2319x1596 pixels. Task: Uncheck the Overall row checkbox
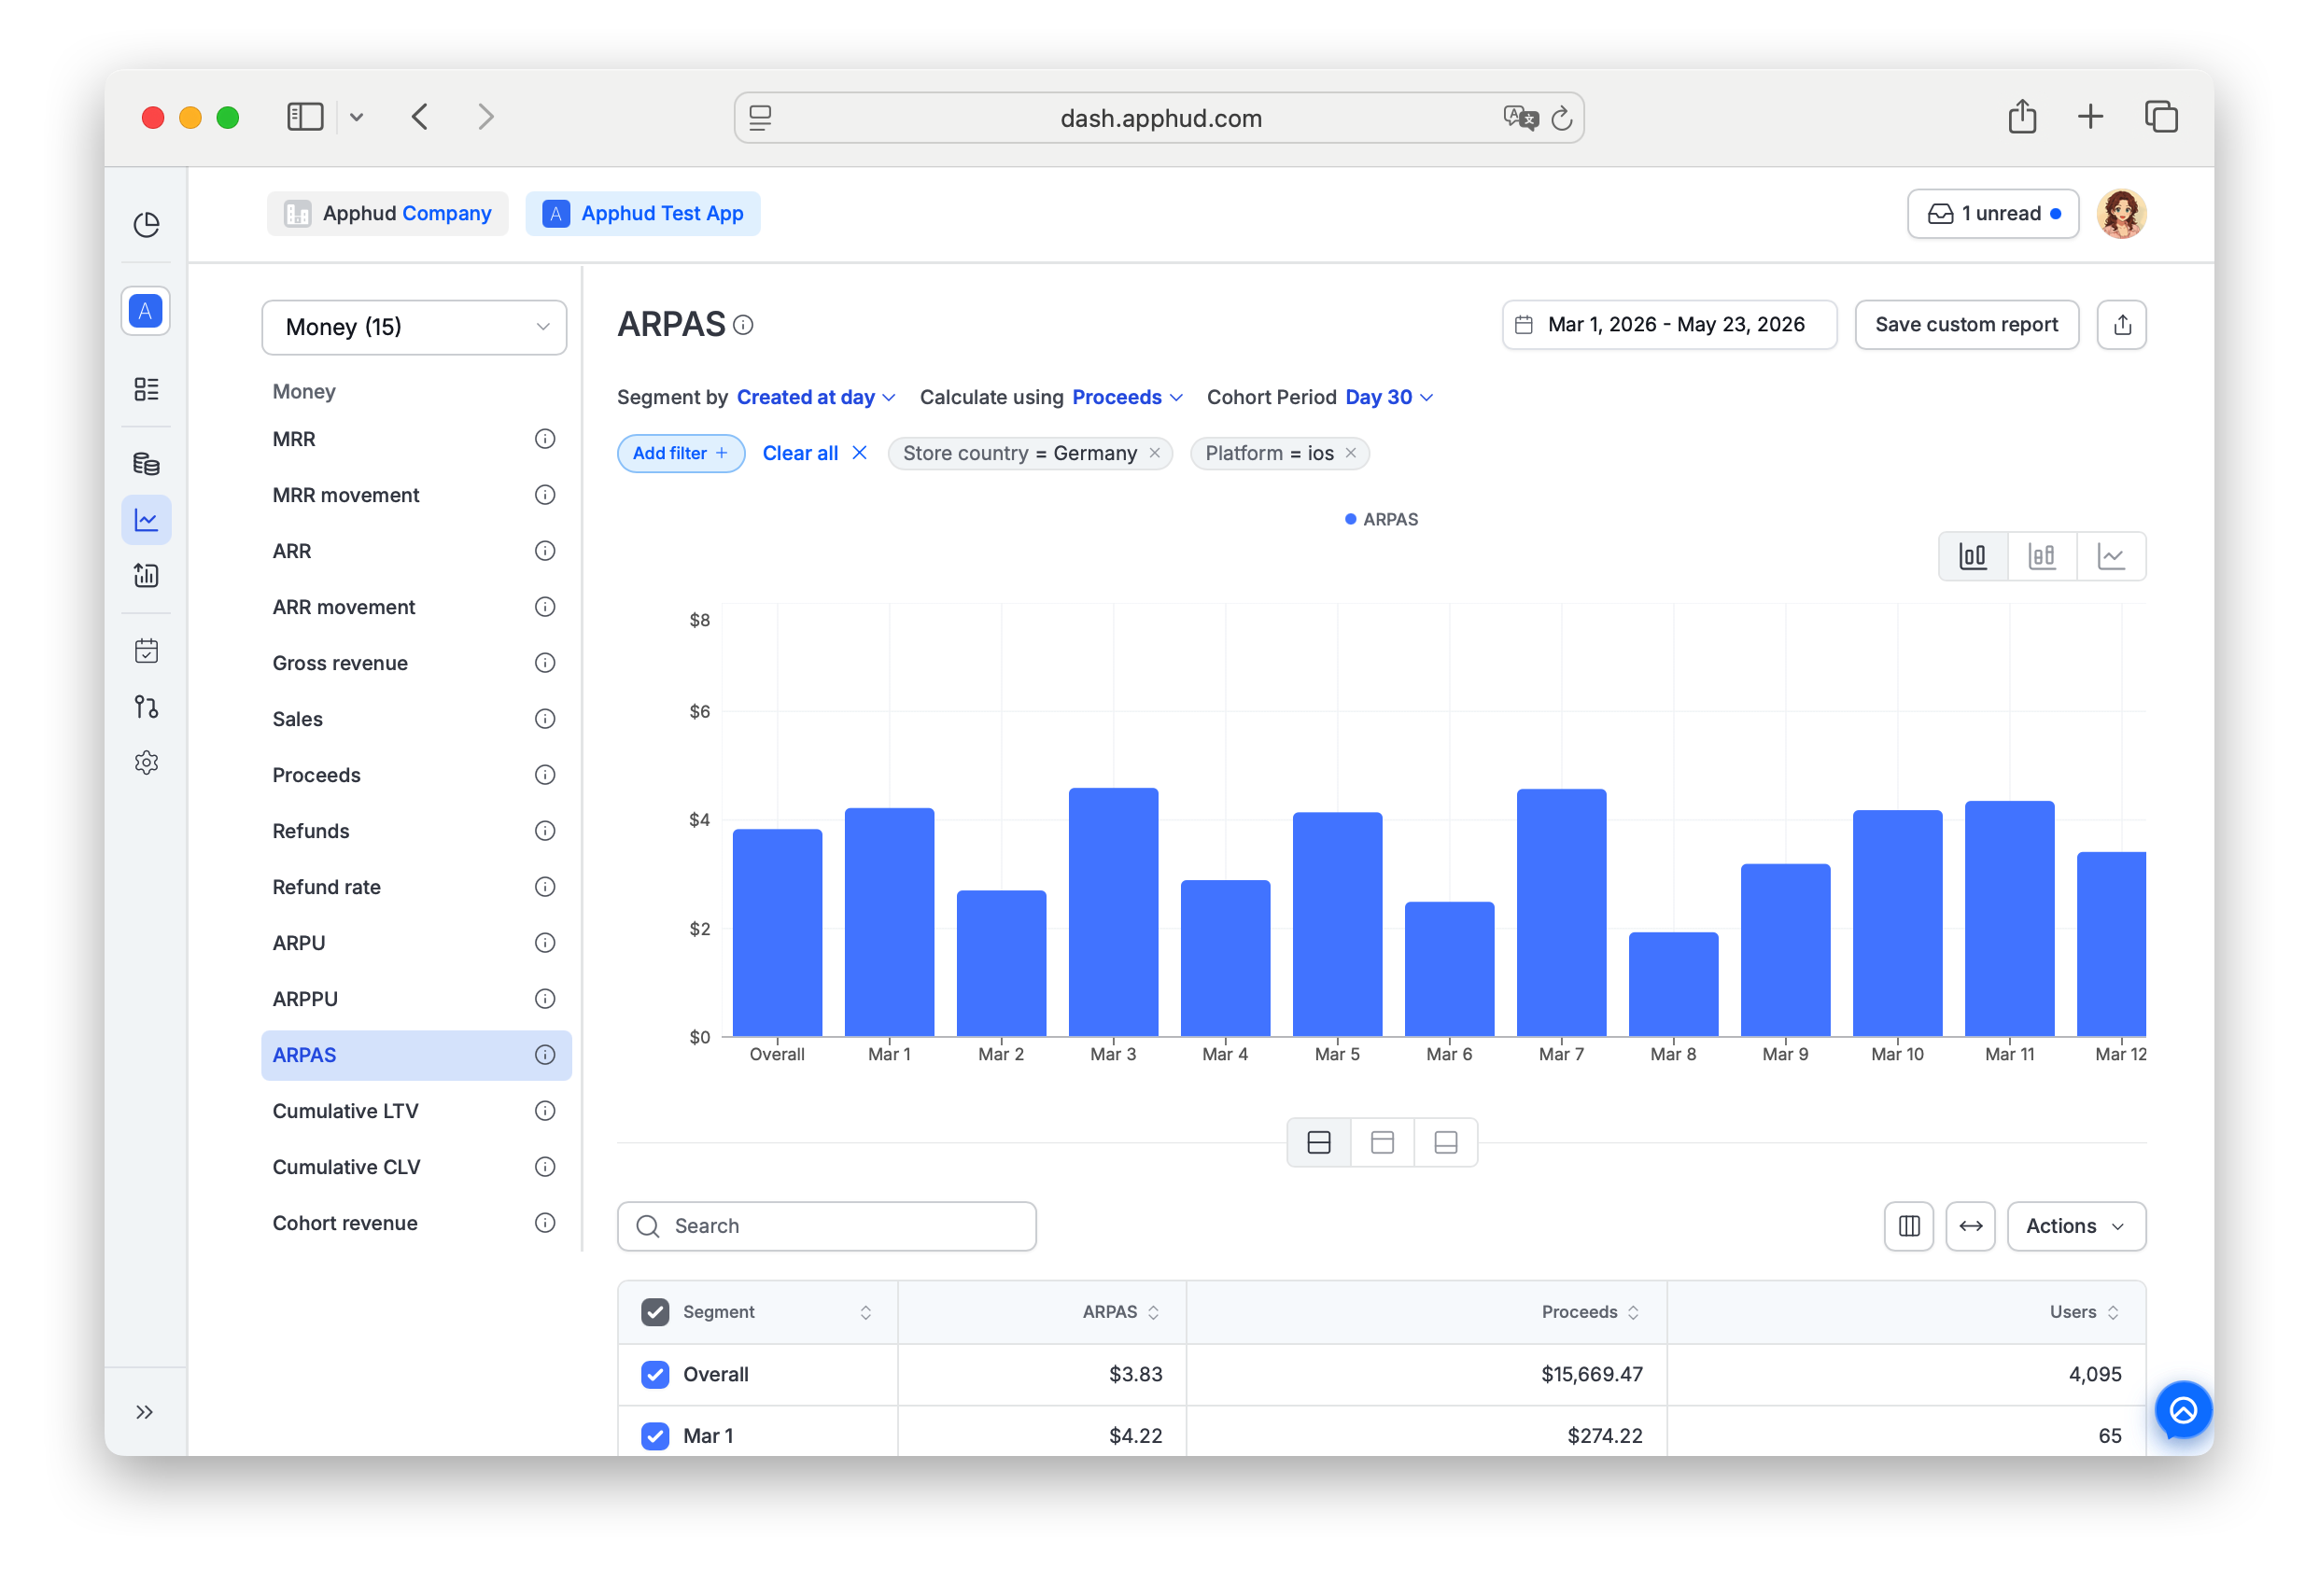click(x=655, y=1375)
